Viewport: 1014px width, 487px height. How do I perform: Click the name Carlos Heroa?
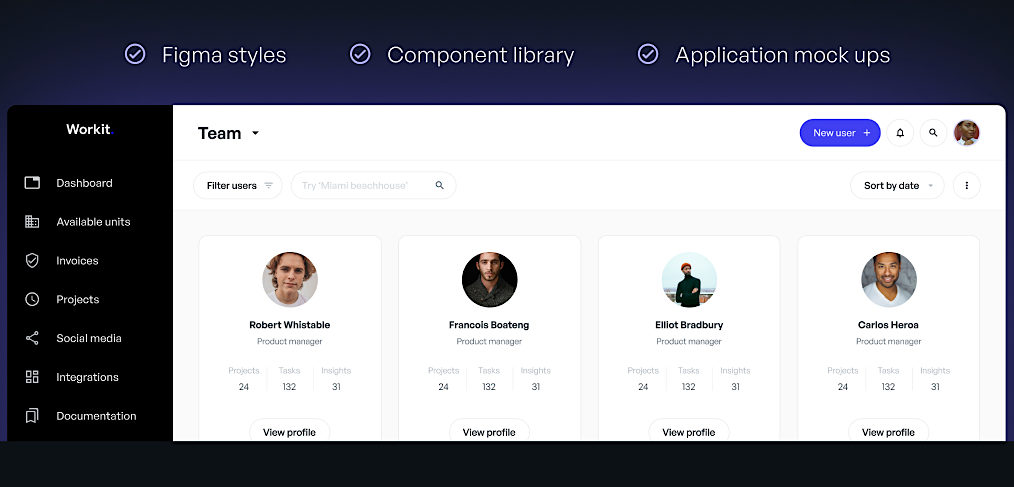(889, 325)
